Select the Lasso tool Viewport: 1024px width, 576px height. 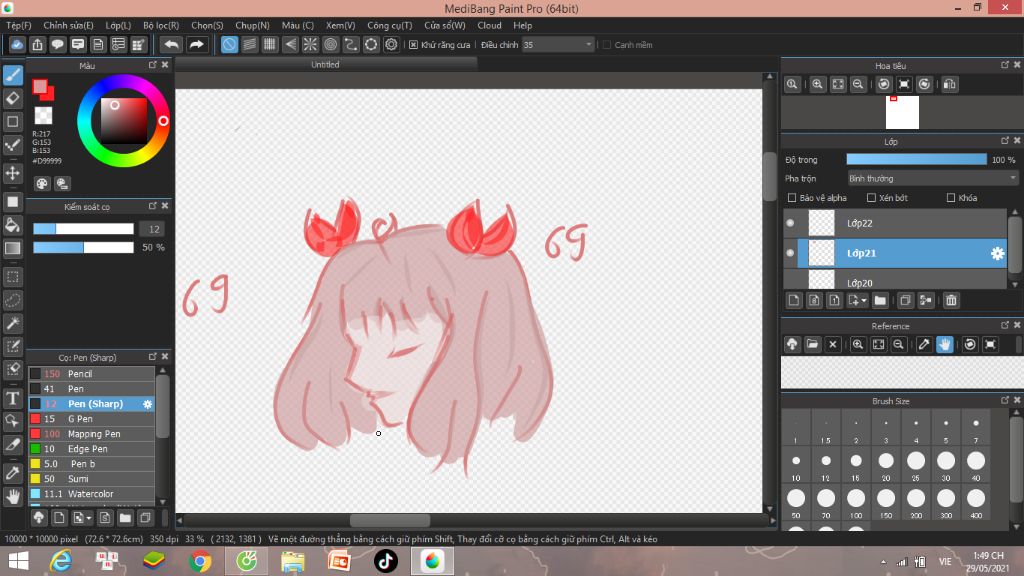[x=12, y=300]
